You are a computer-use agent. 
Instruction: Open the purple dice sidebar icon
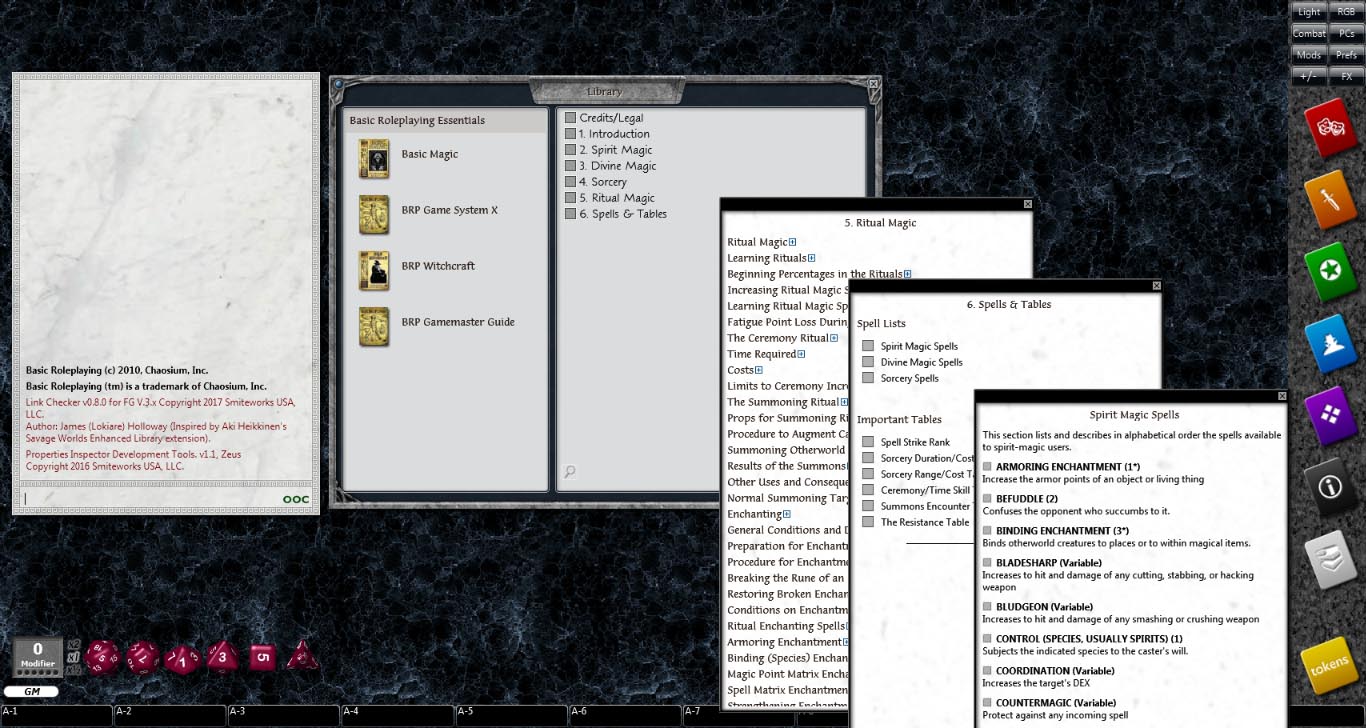pos(1328,414)
